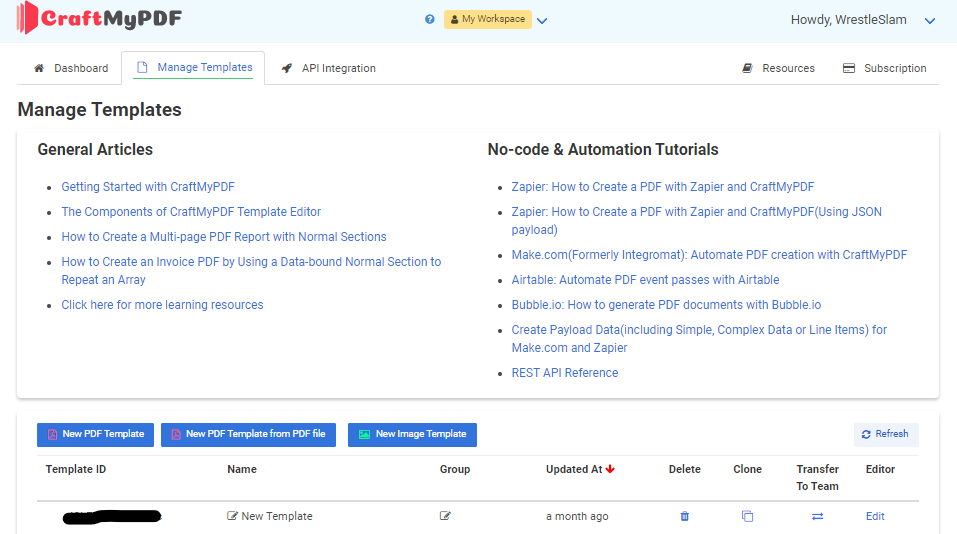Open the REST API Reference link
Screen dimensions: 957x534
(565, 373)
